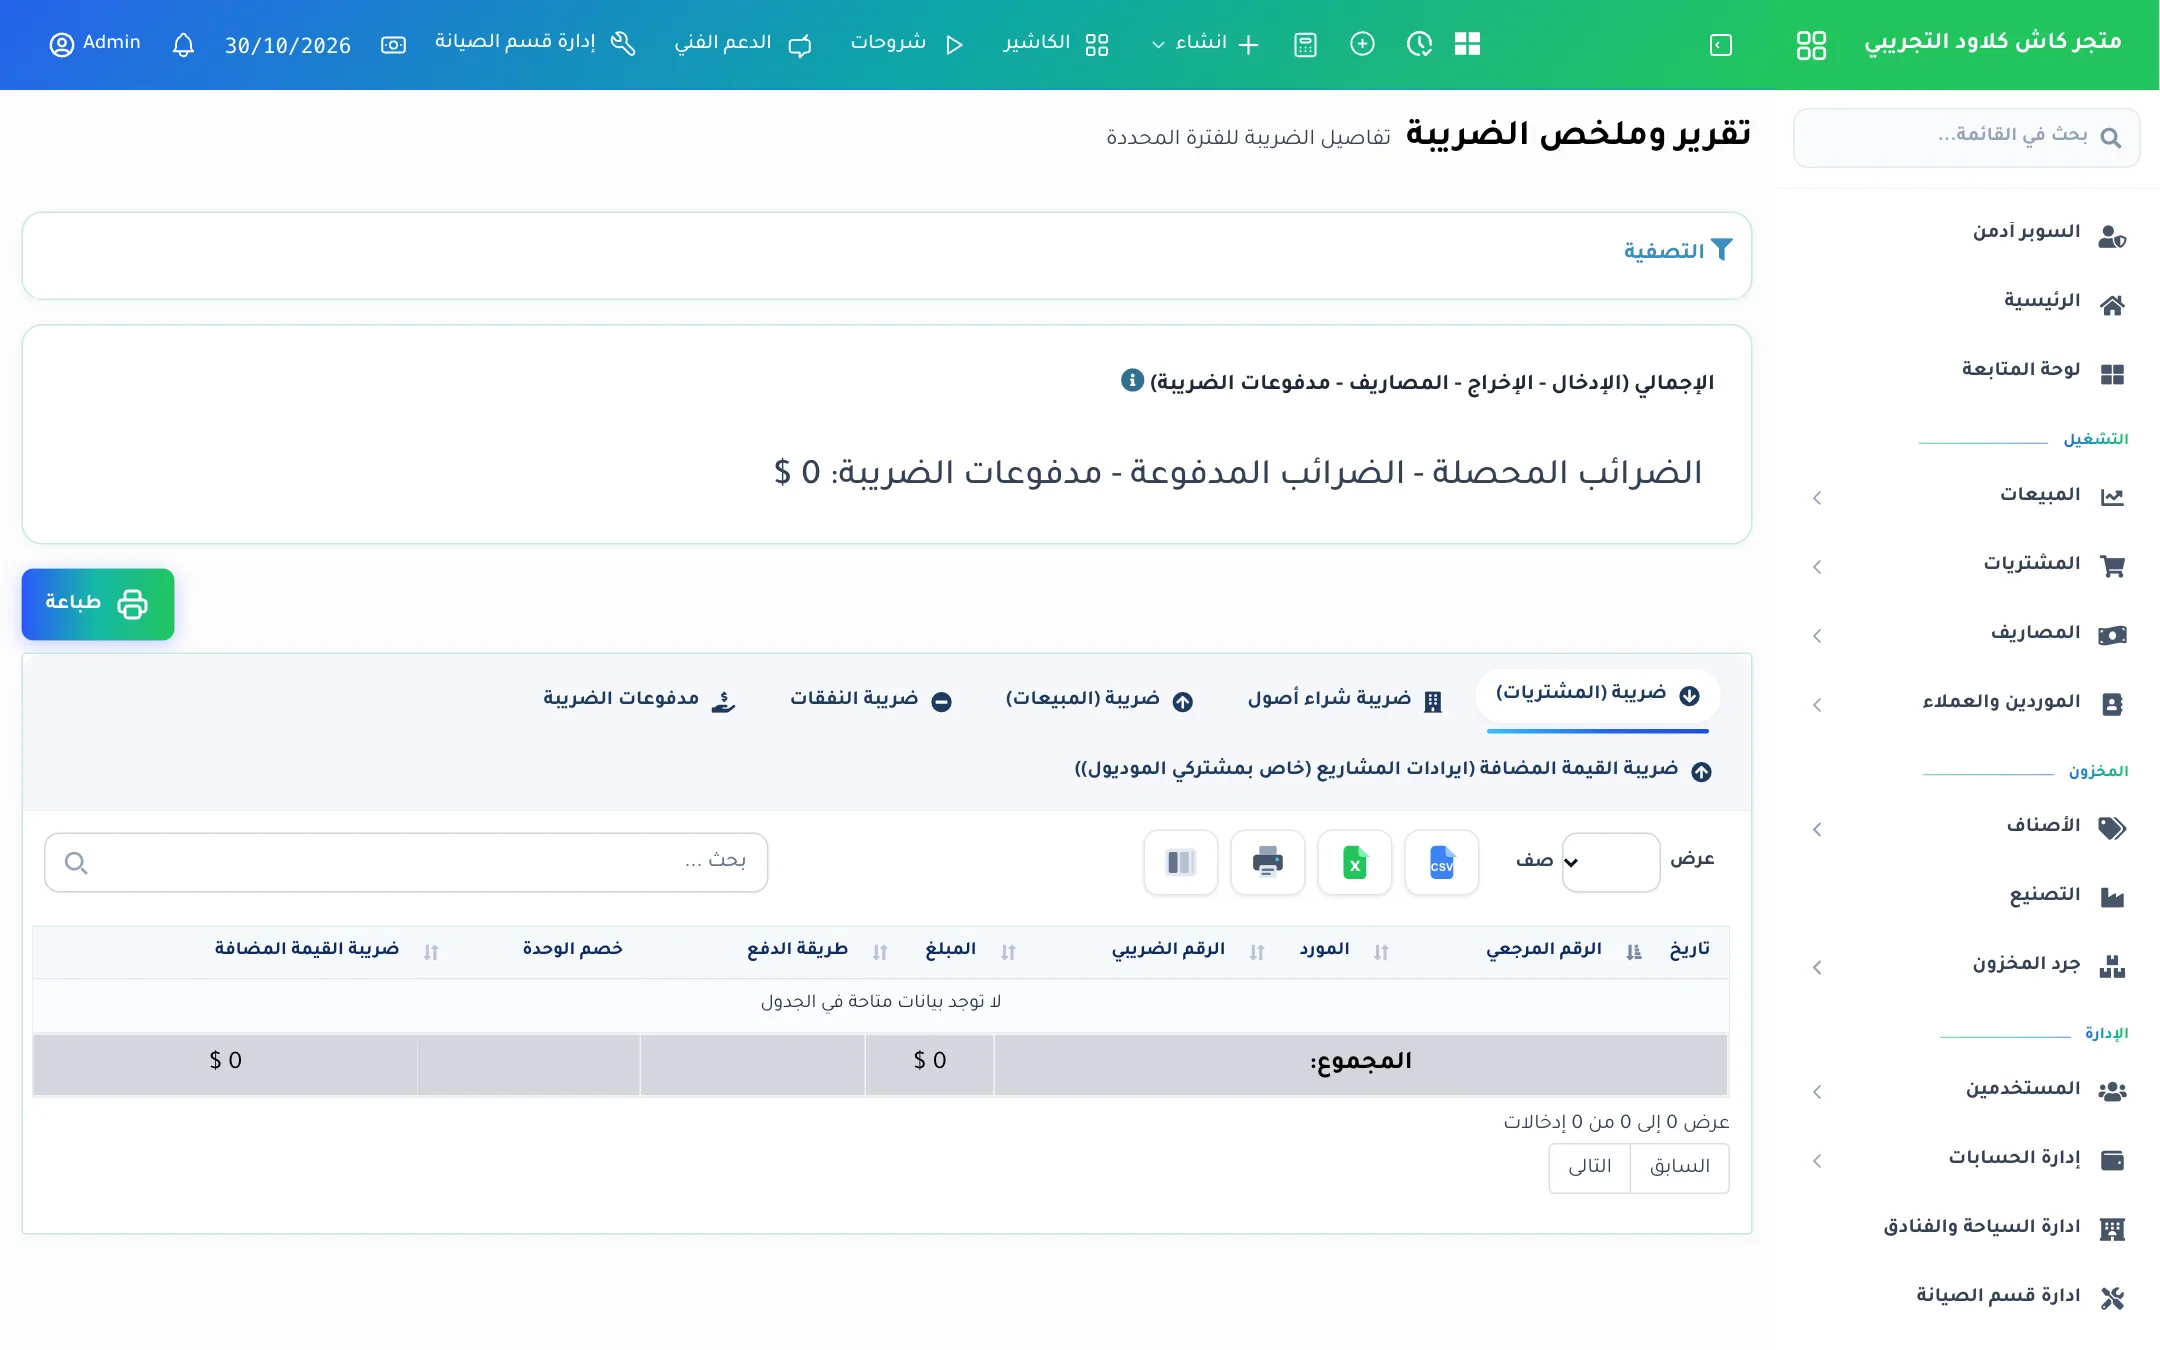Open the rows-per-page عرض dropdown
2160x1350 pixels.
[1610, 862]
